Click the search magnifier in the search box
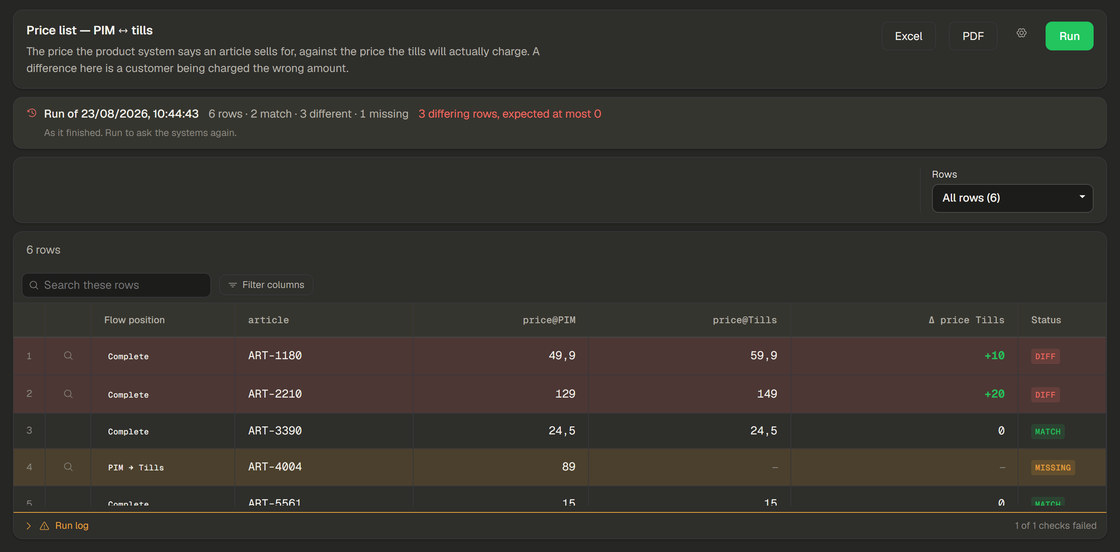 (34, 285)
